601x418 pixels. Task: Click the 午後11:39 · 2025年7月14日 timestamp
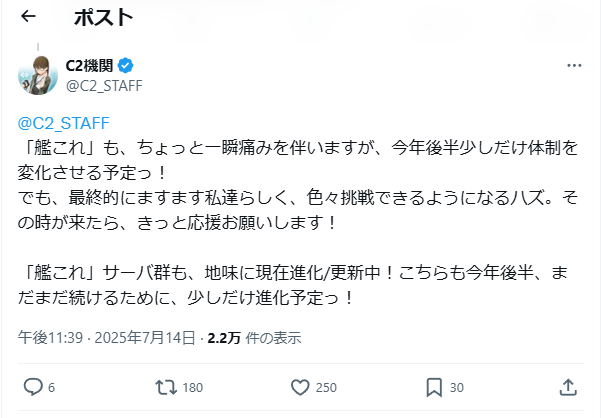click(x=106, y=336)
